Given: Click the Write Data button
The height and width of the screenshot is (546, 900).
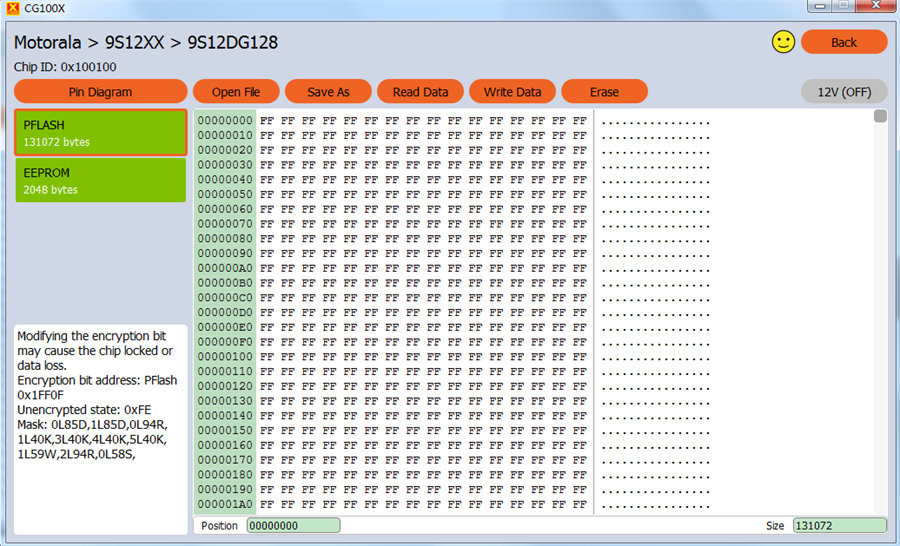Looking at the screenshot, I should point(512,92).
